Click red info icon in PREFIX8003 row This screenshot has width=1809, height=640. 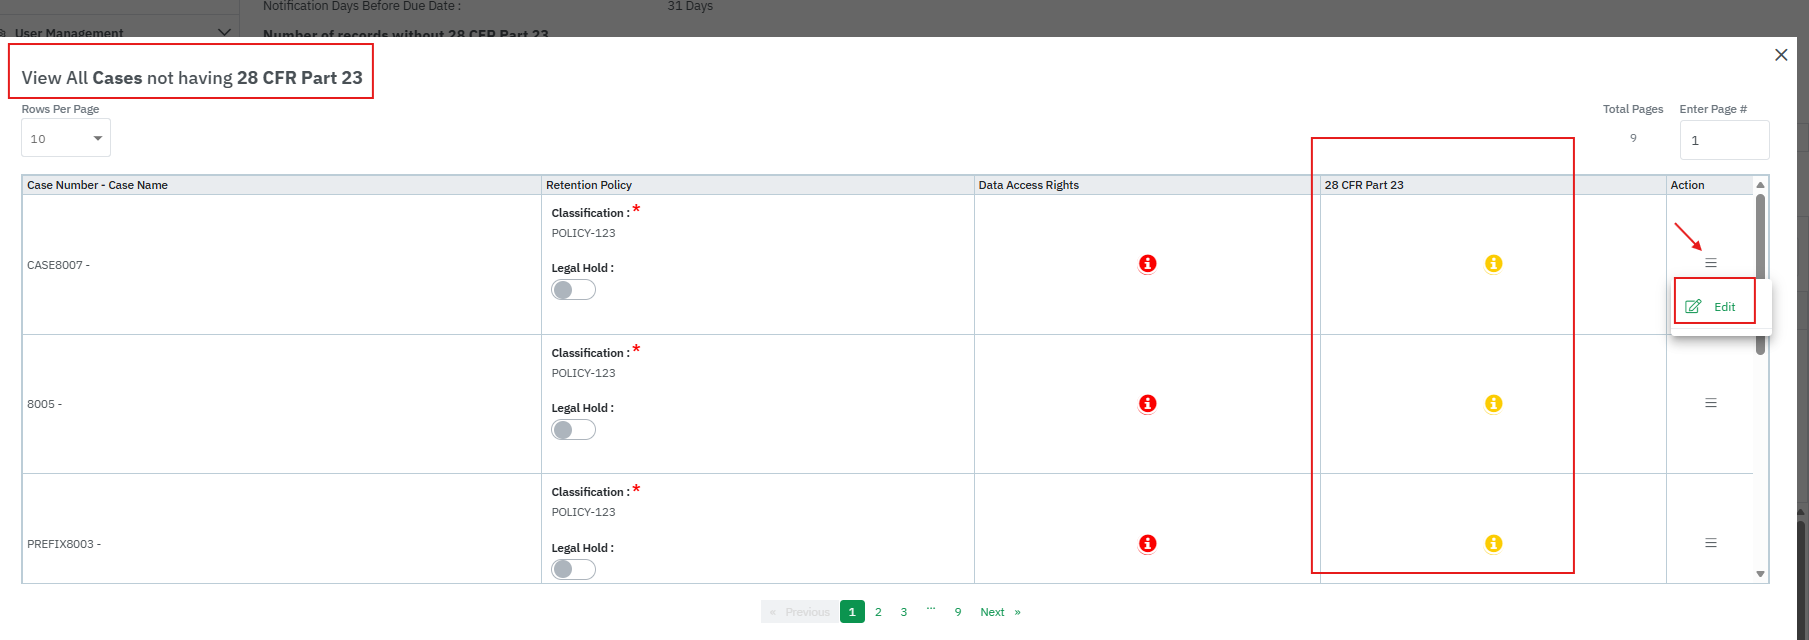[x=1147, y=544]
